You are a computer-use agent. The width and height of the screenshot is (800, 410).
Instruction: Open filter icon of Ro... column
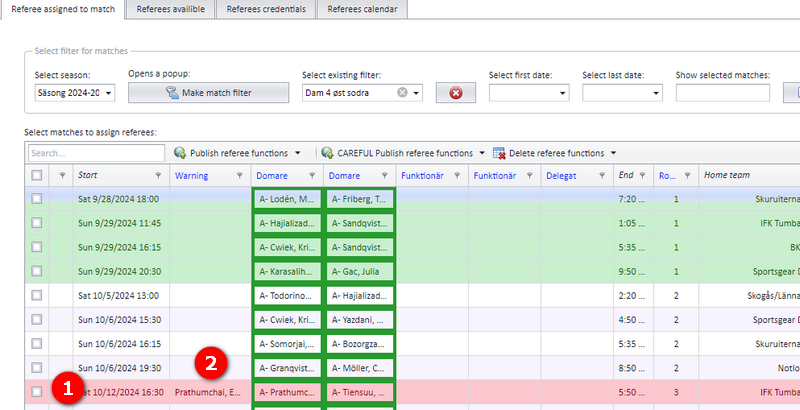pos(687,175)
